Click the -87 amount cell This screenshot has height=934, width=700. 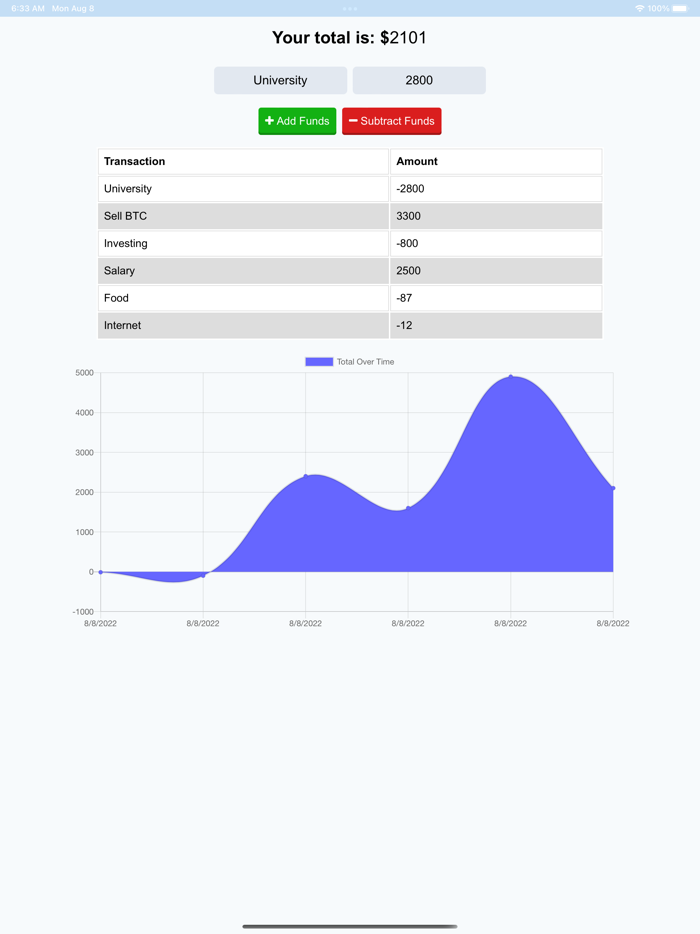click(x=496, y=298)
